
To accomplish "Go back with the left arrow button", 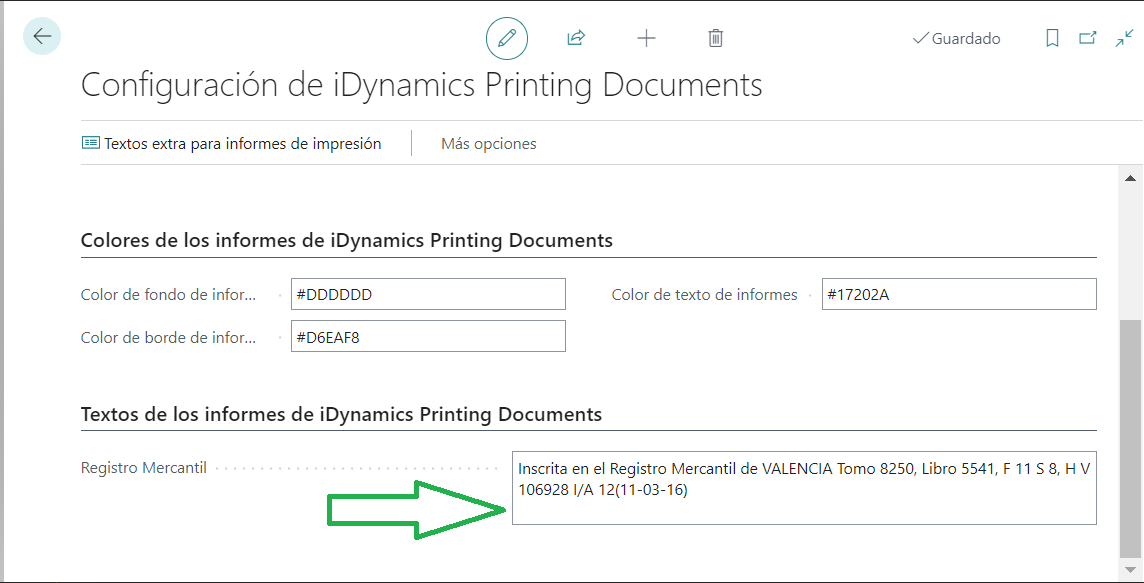I will [42, 36].
